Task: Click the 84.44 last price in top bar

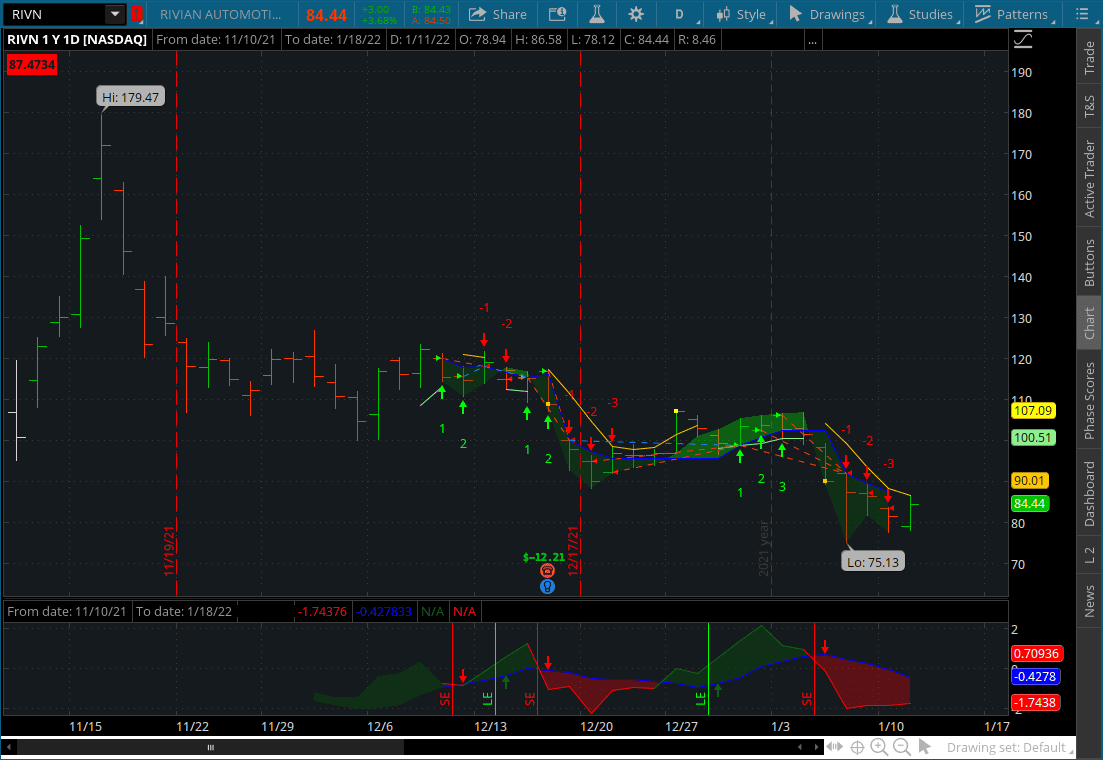Action: [x=326, y=15]
